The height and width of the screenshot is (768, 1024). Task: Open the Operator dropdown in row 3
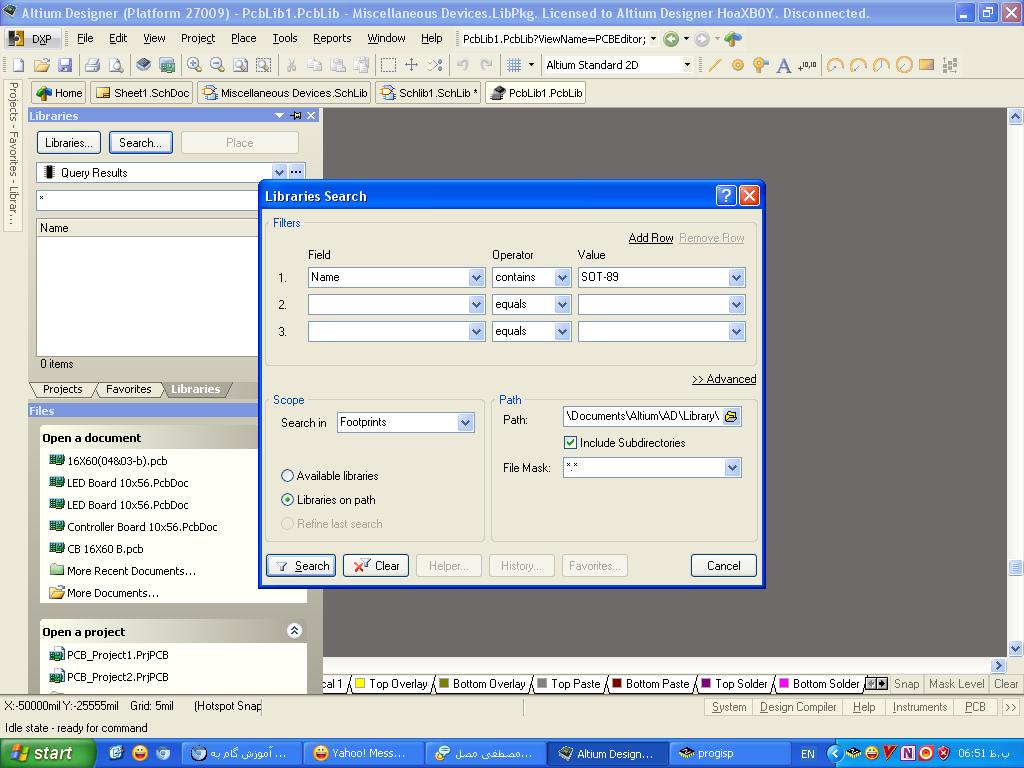click(x=562, y=332)
